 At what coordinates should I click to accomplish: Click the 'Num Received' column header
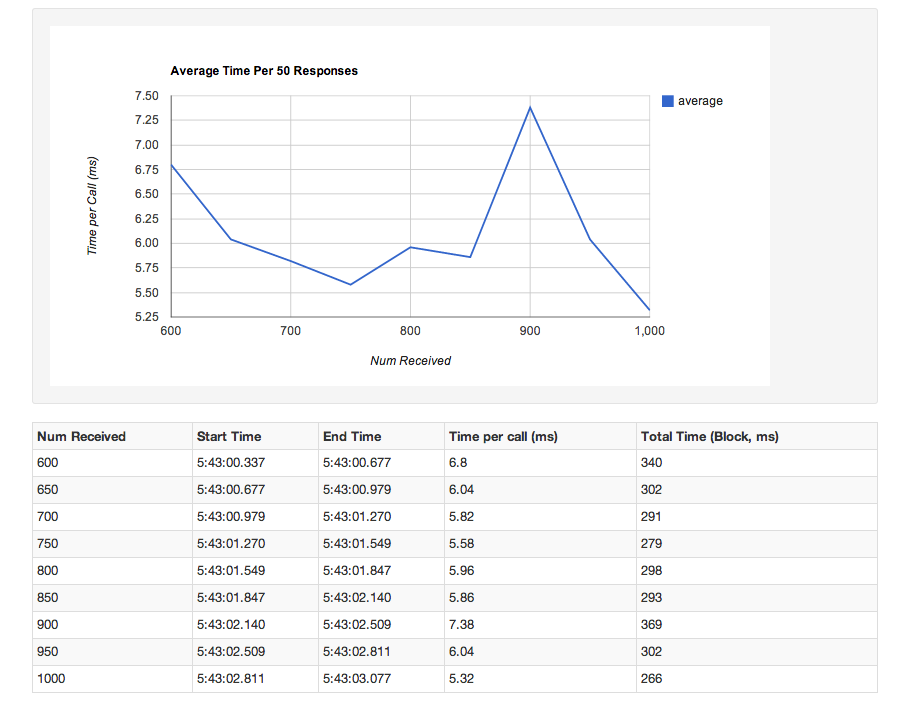(x=81, y=436)
